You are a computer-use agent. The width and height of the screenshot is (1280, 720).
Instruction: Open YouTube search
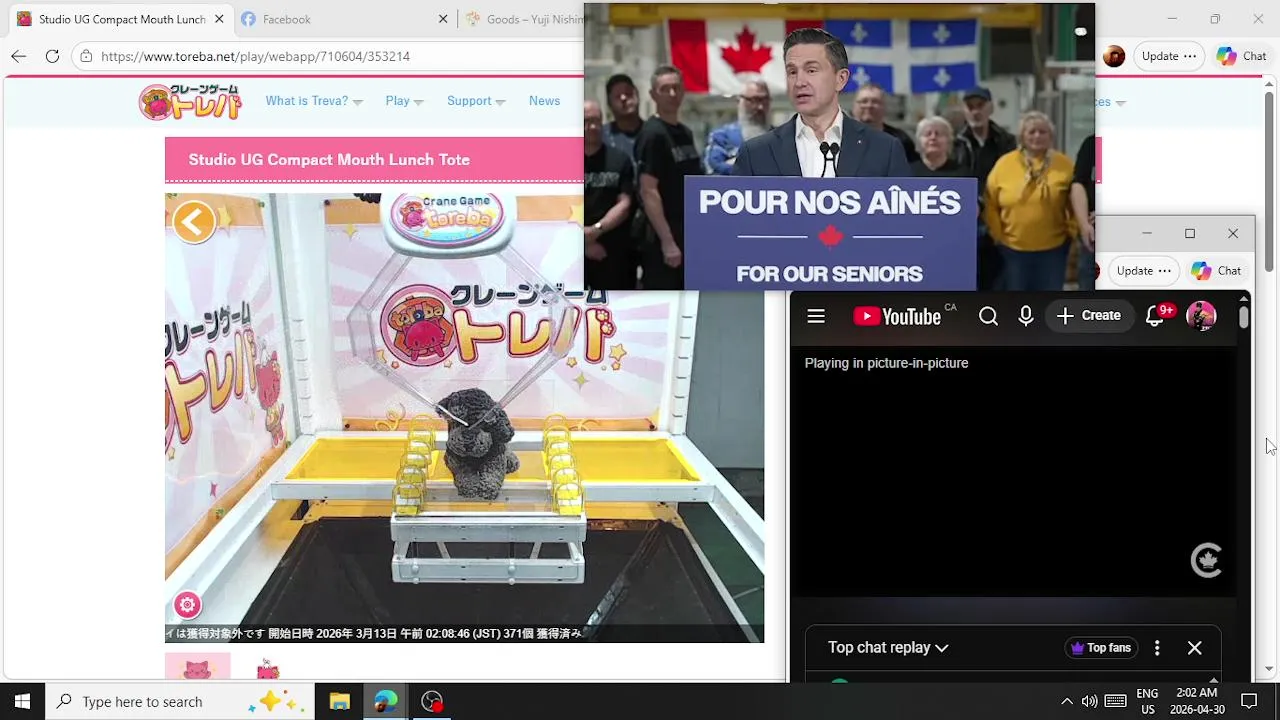(x=988, y=316)
